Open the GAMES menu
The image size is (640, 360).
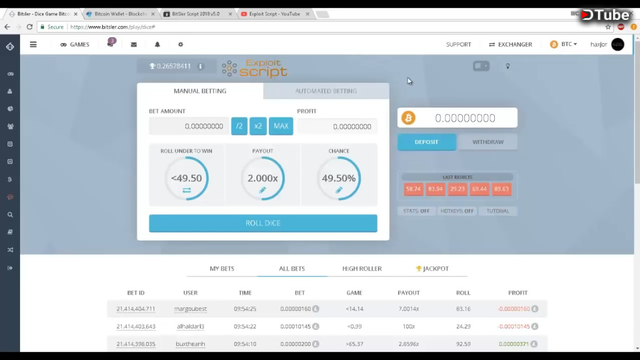pos(75,44)
